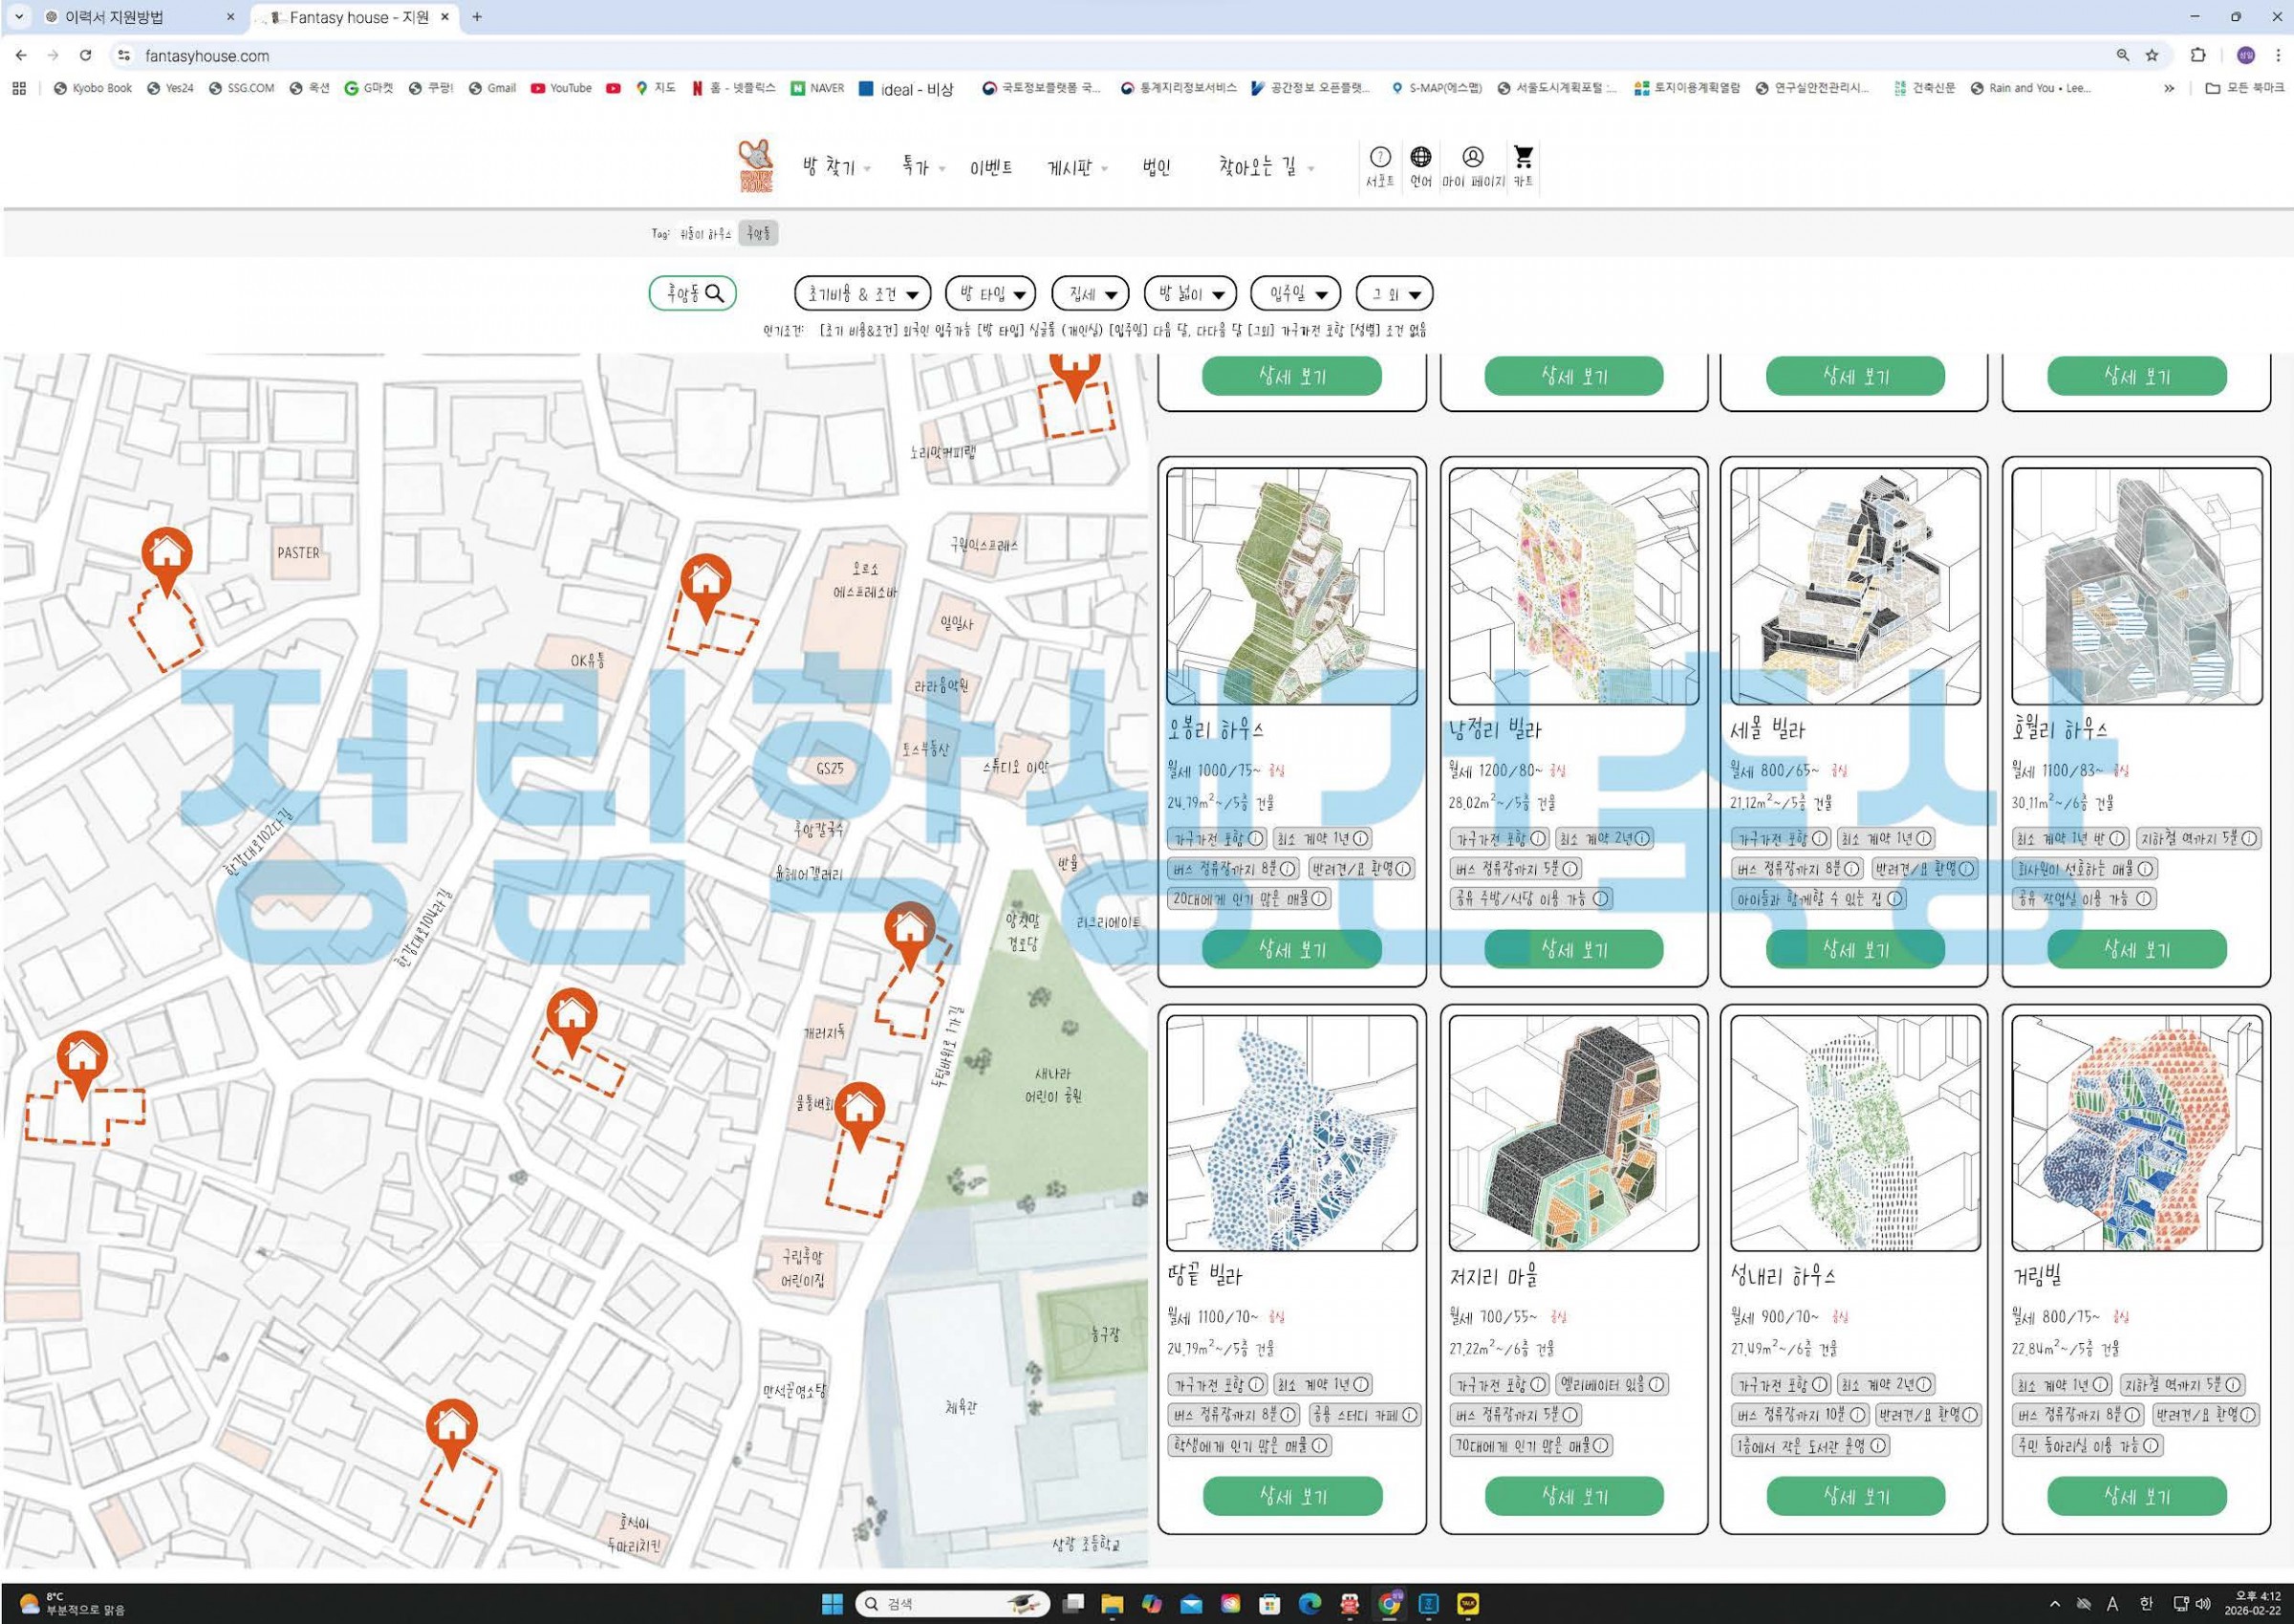
Task: Click 상세 보기 for 거림빌
Action: click(x=2136, y=1496)
